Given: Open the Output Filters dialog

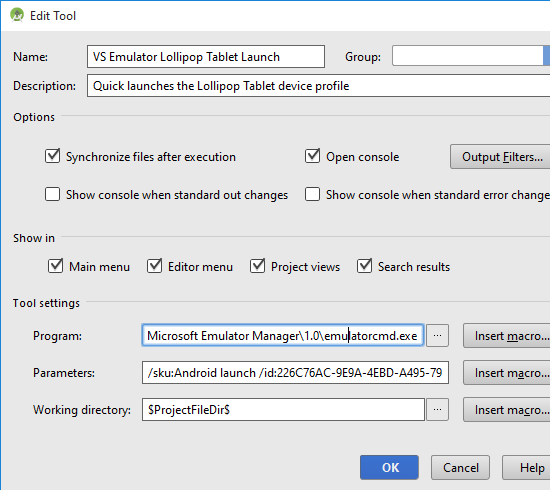Looking at the screenshot, I should click(500, 157).
